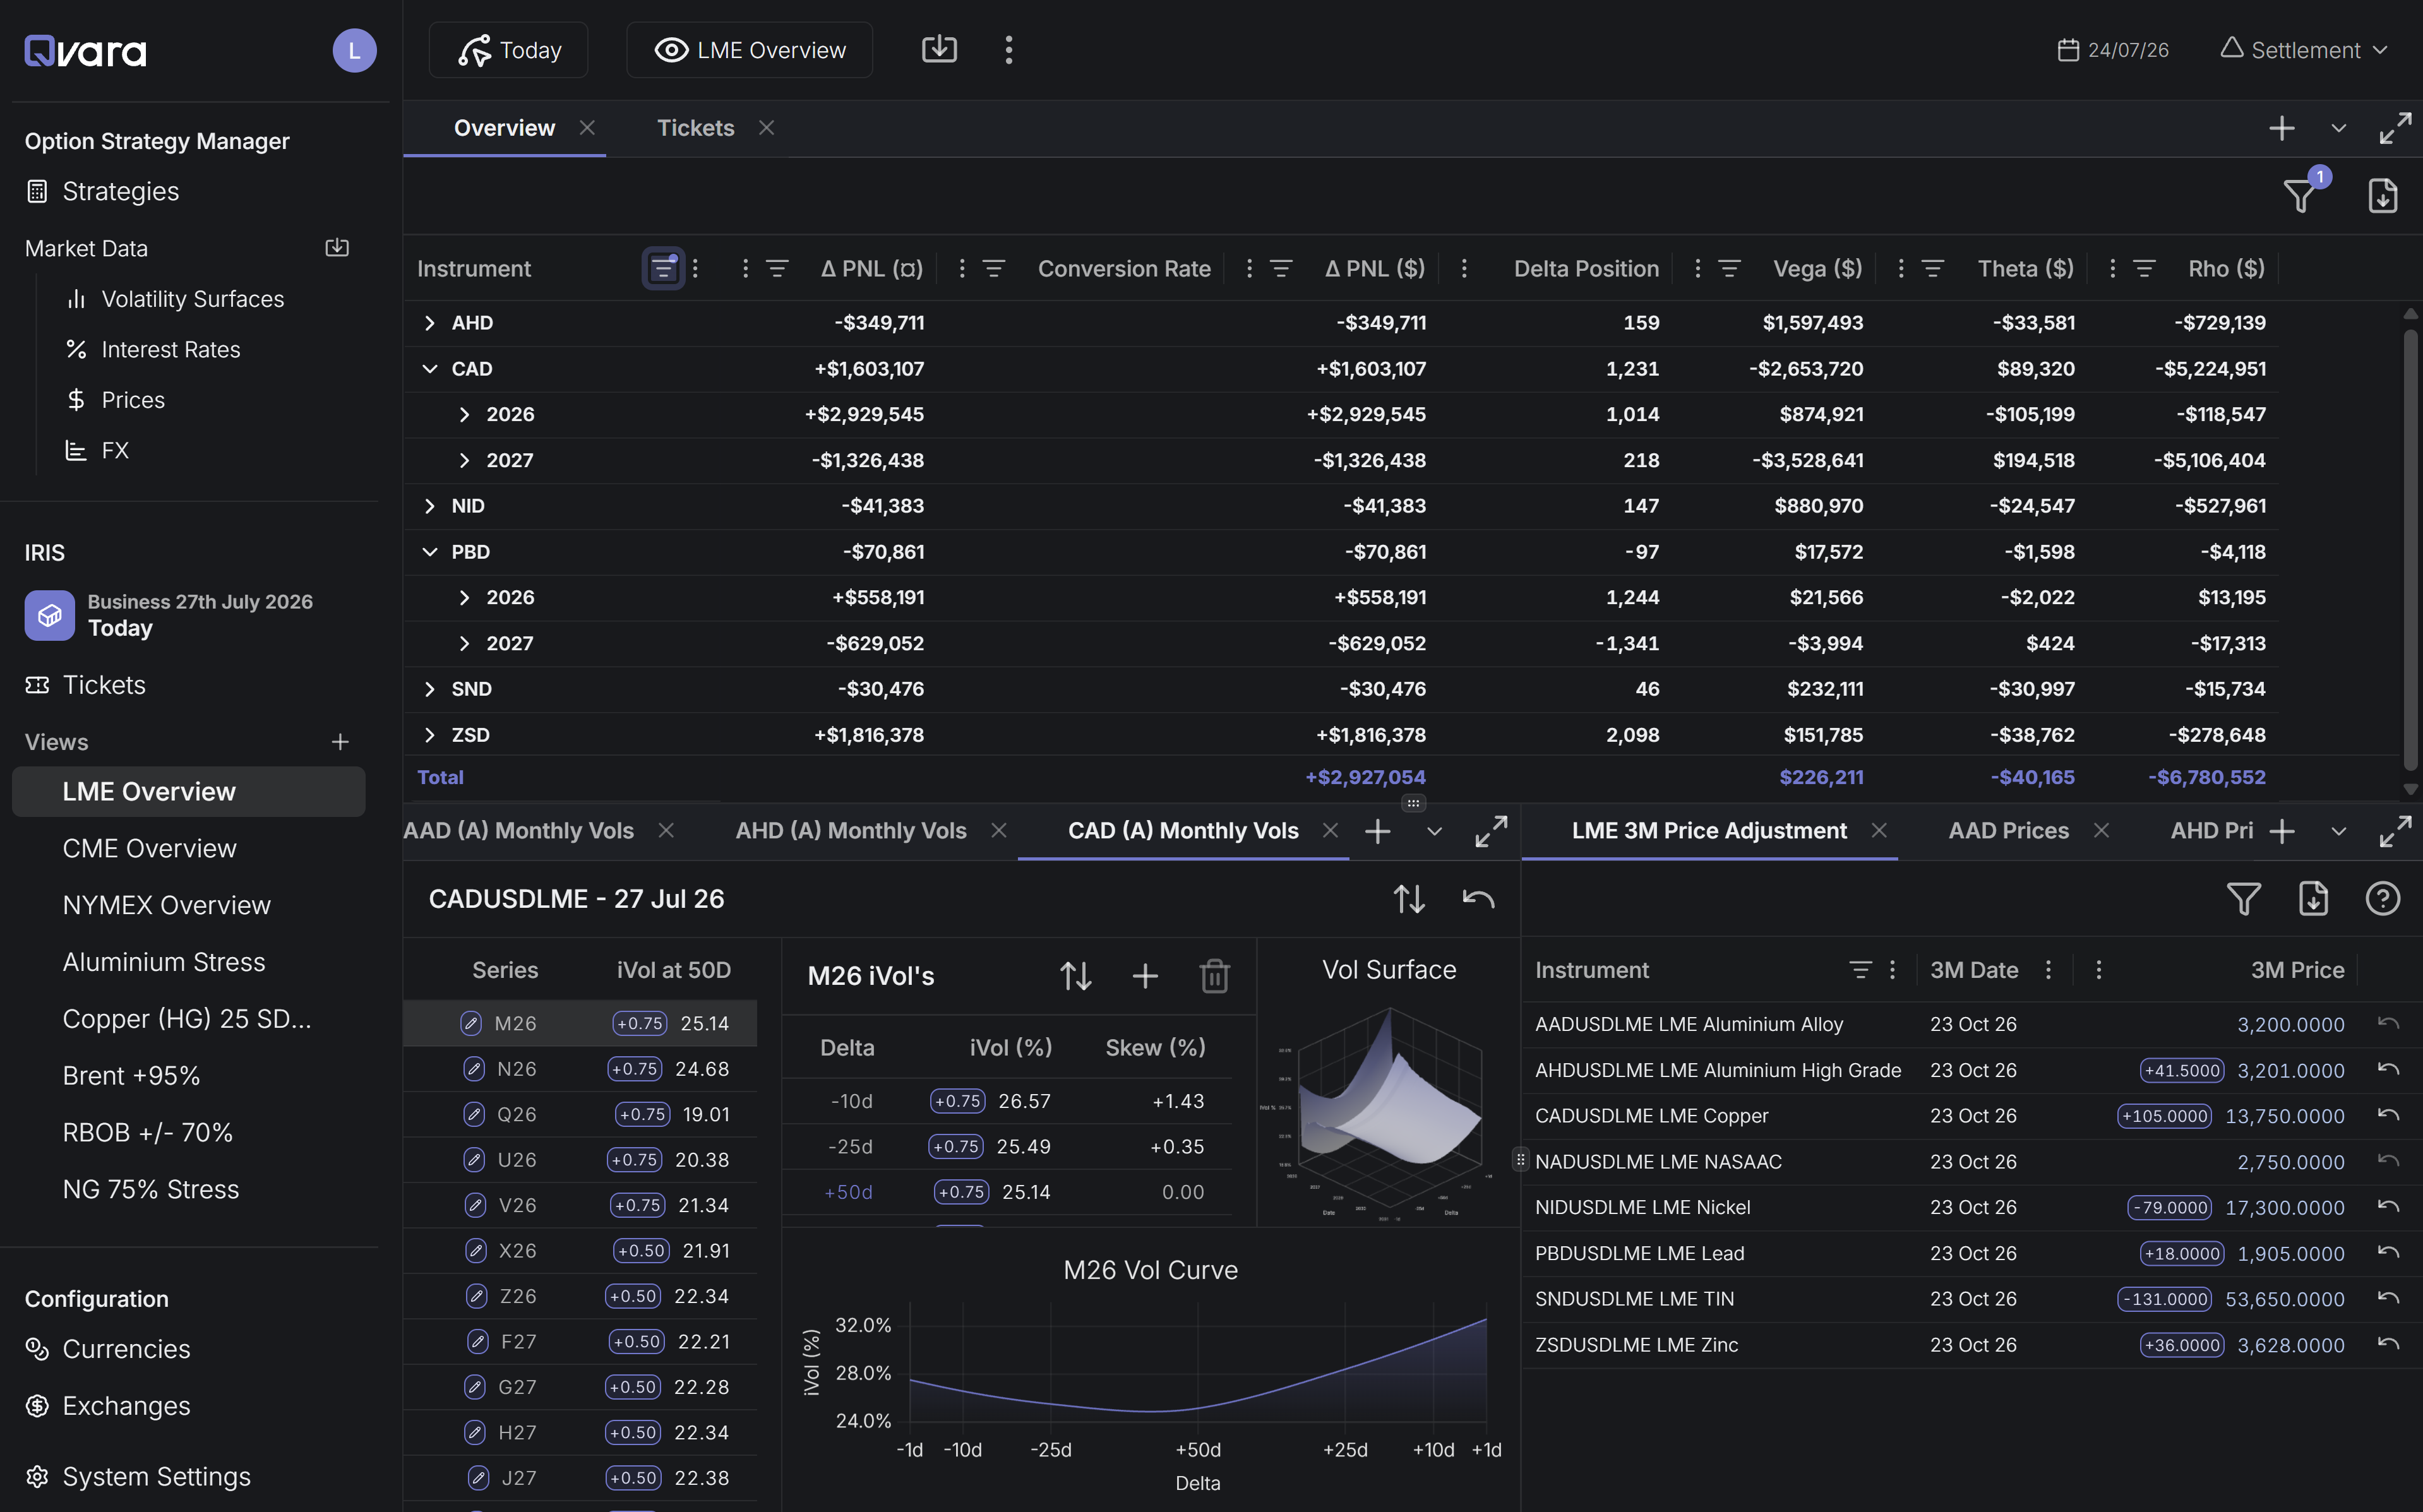Add a new view with Views plus icon
The width and height of the screenshot is (2423, 1512).
point(340,742)
